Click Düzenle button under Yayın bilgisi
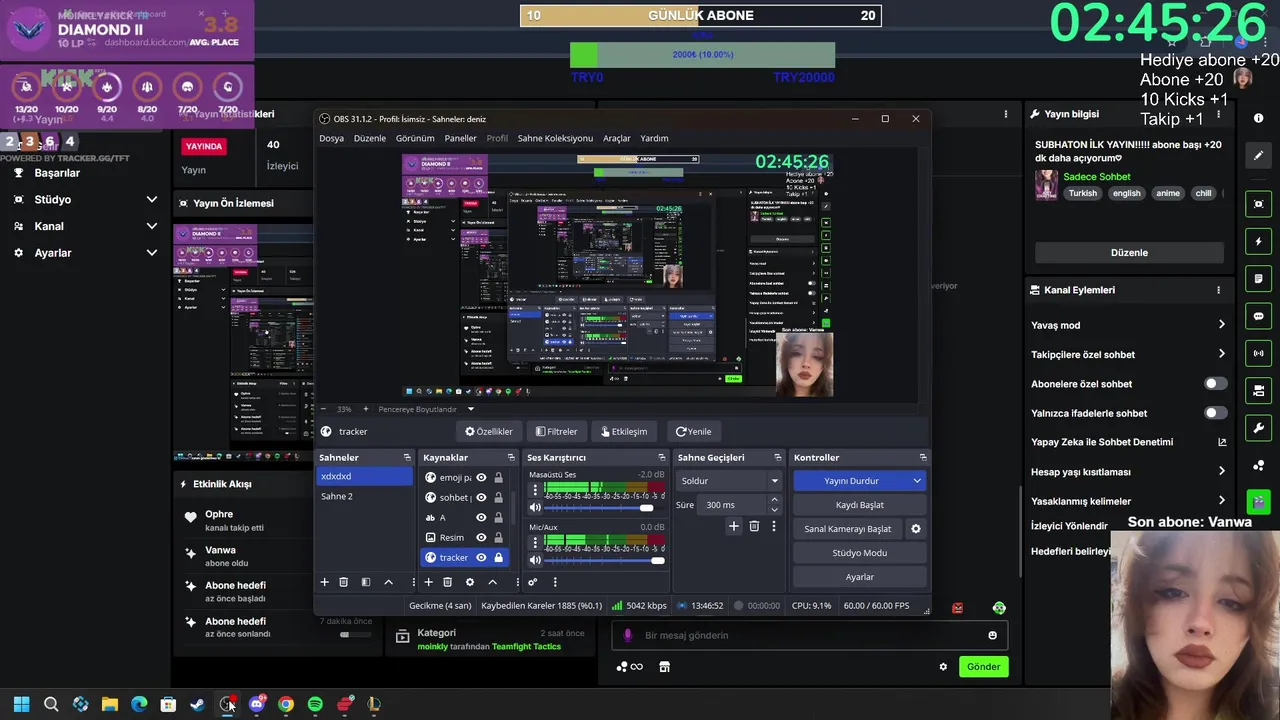The width and height of the screenshot is (1280, 720). point(1129,253)
